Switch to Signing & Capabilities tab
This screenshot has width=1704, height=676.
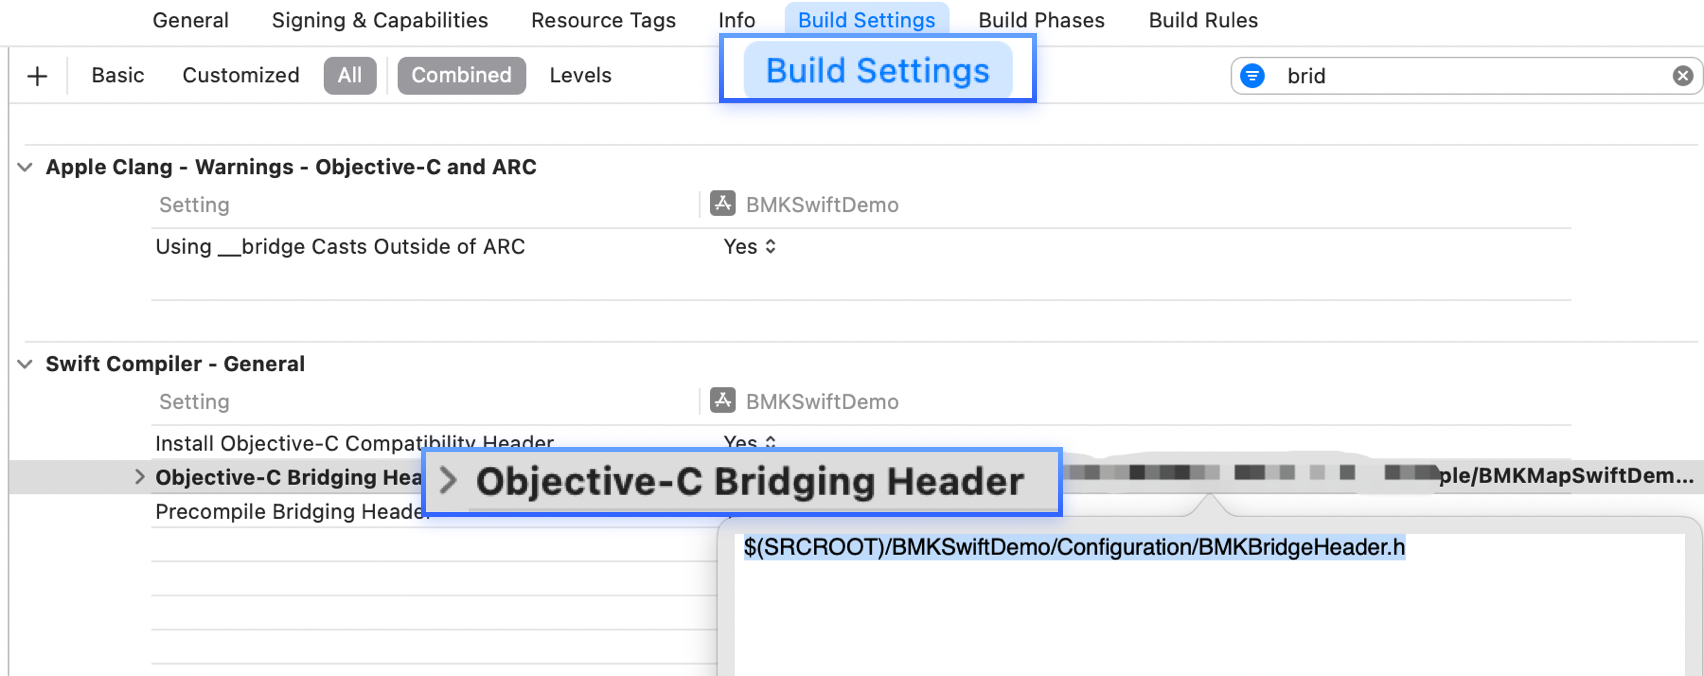pyautogui.click(x=380, y=20)
